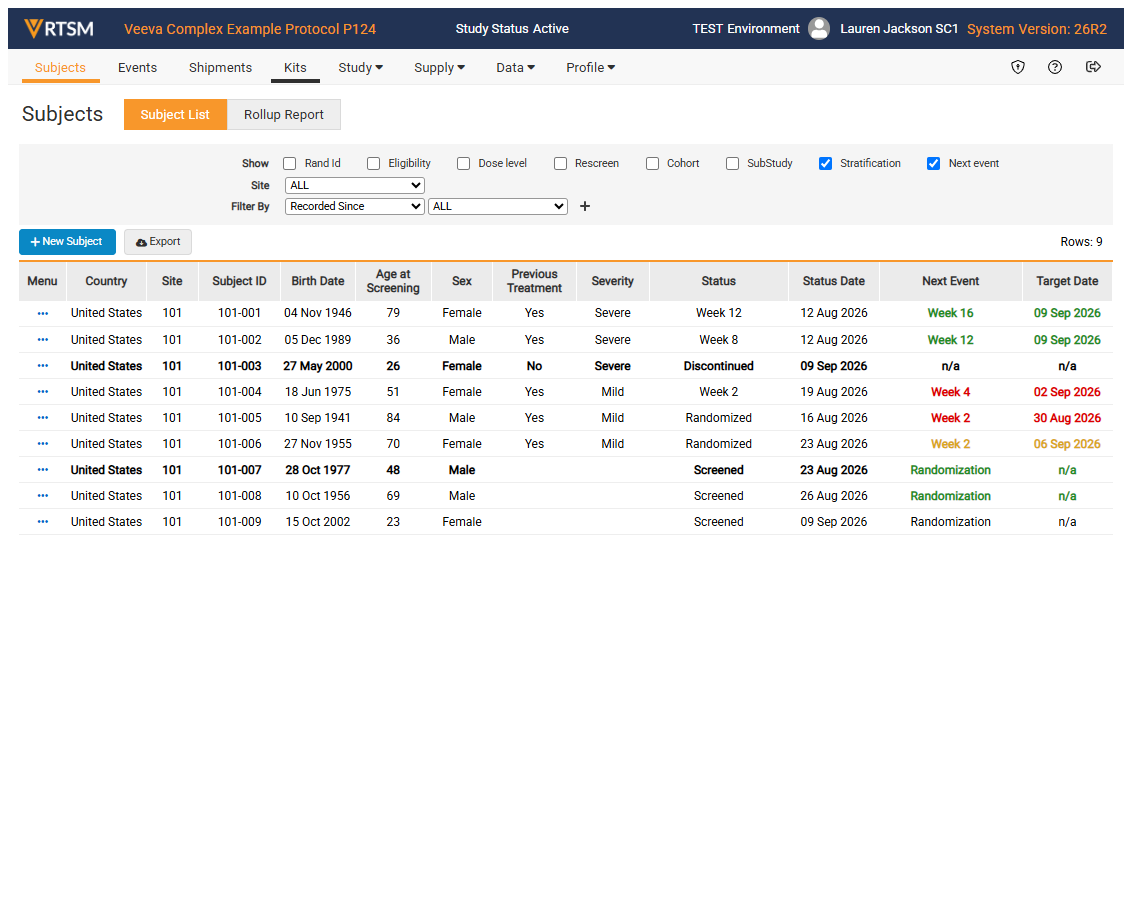1132x920 pixels.
Task: Enable the SubStudy checkbox
Action: 732,163
